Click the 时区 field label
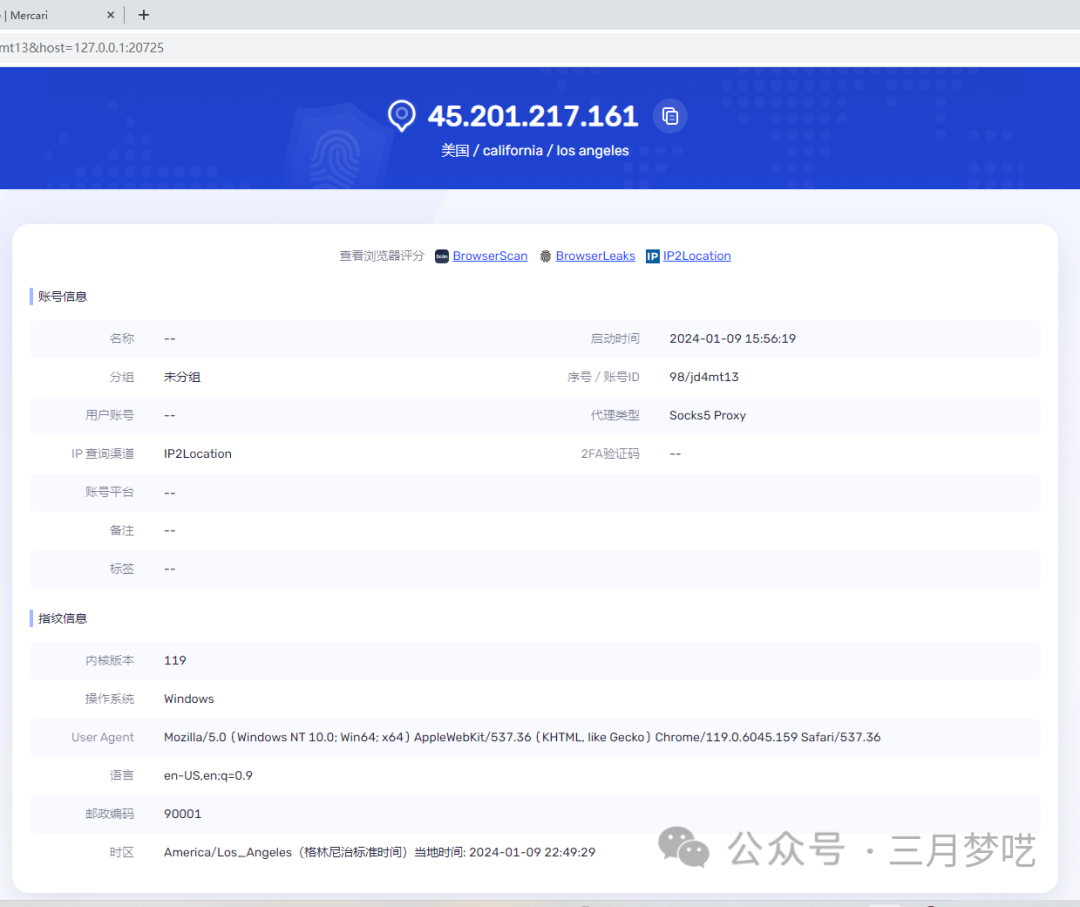This screenshot has width=1080, height=907. [x=122, y=853]
